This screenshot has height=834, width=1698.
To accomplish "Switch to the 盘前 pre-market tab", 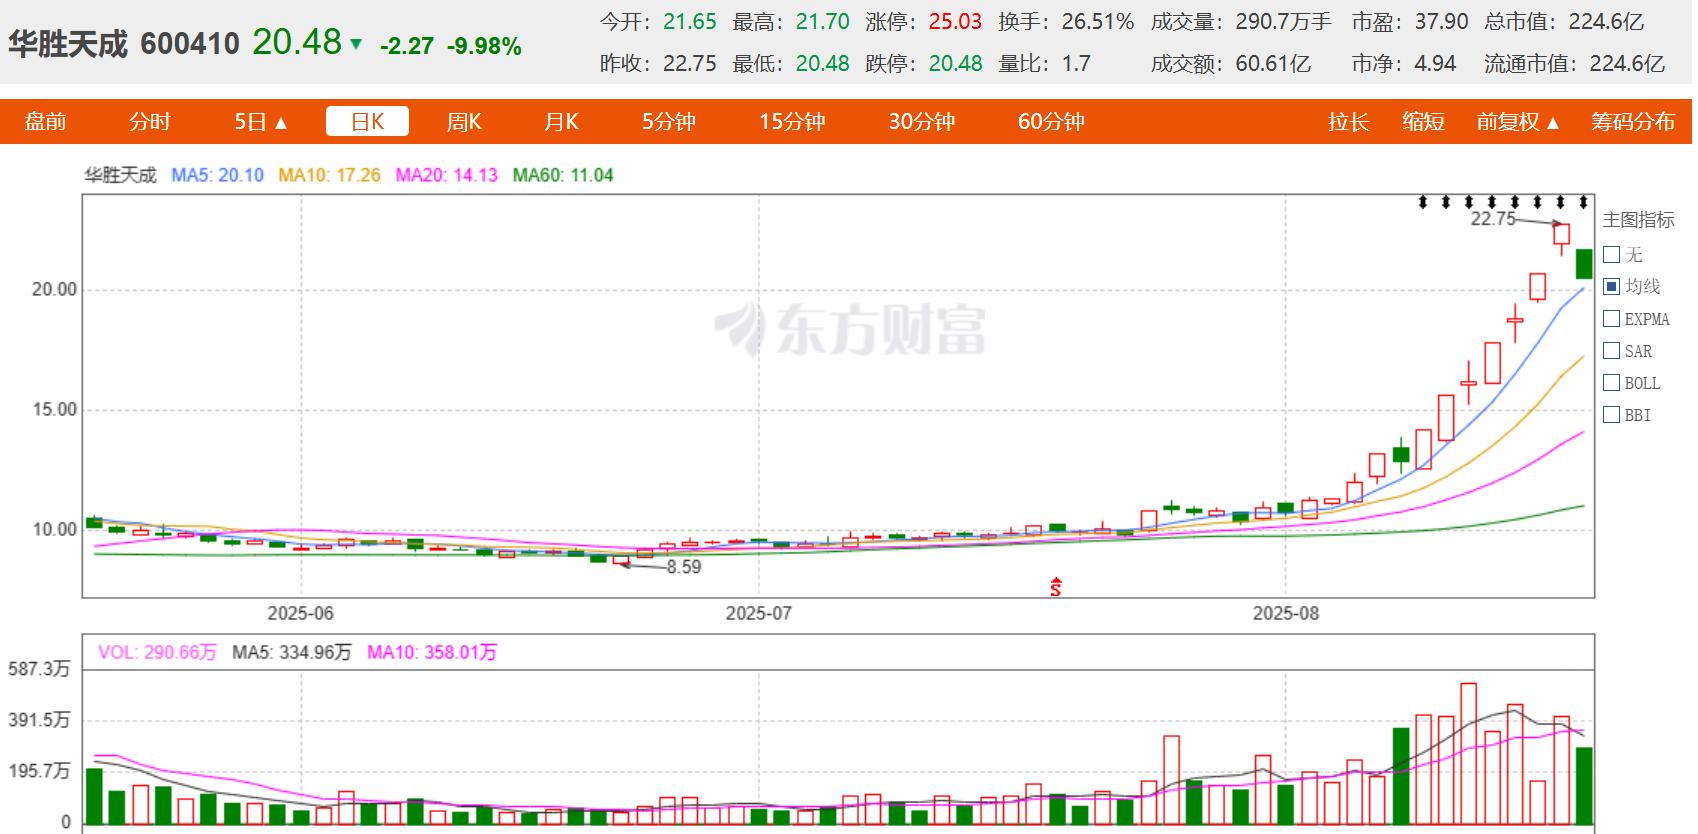I will point(45,122).
